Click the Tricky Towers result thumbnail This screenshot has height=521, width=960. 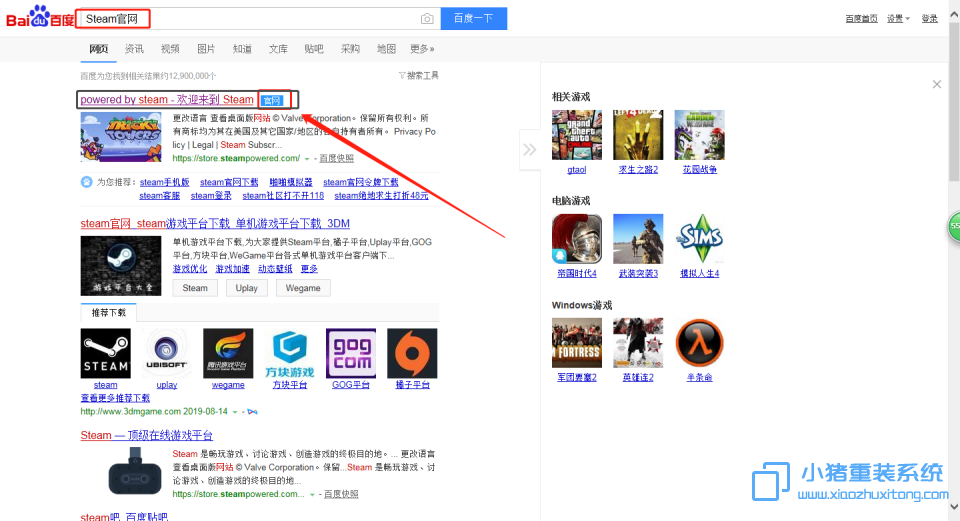click(121, 137)
